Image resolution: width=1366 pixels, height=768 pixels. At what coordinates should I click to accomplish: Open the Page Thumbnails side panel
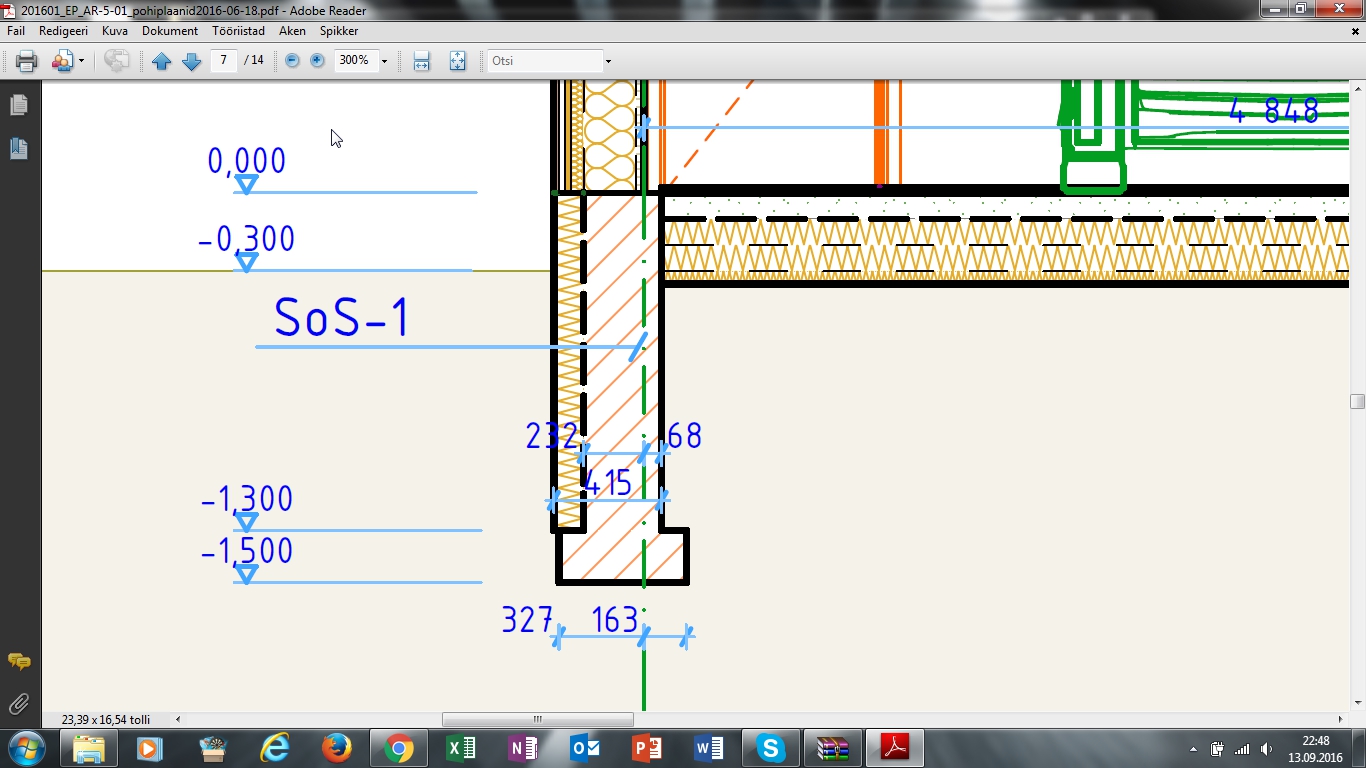[18, 105]
